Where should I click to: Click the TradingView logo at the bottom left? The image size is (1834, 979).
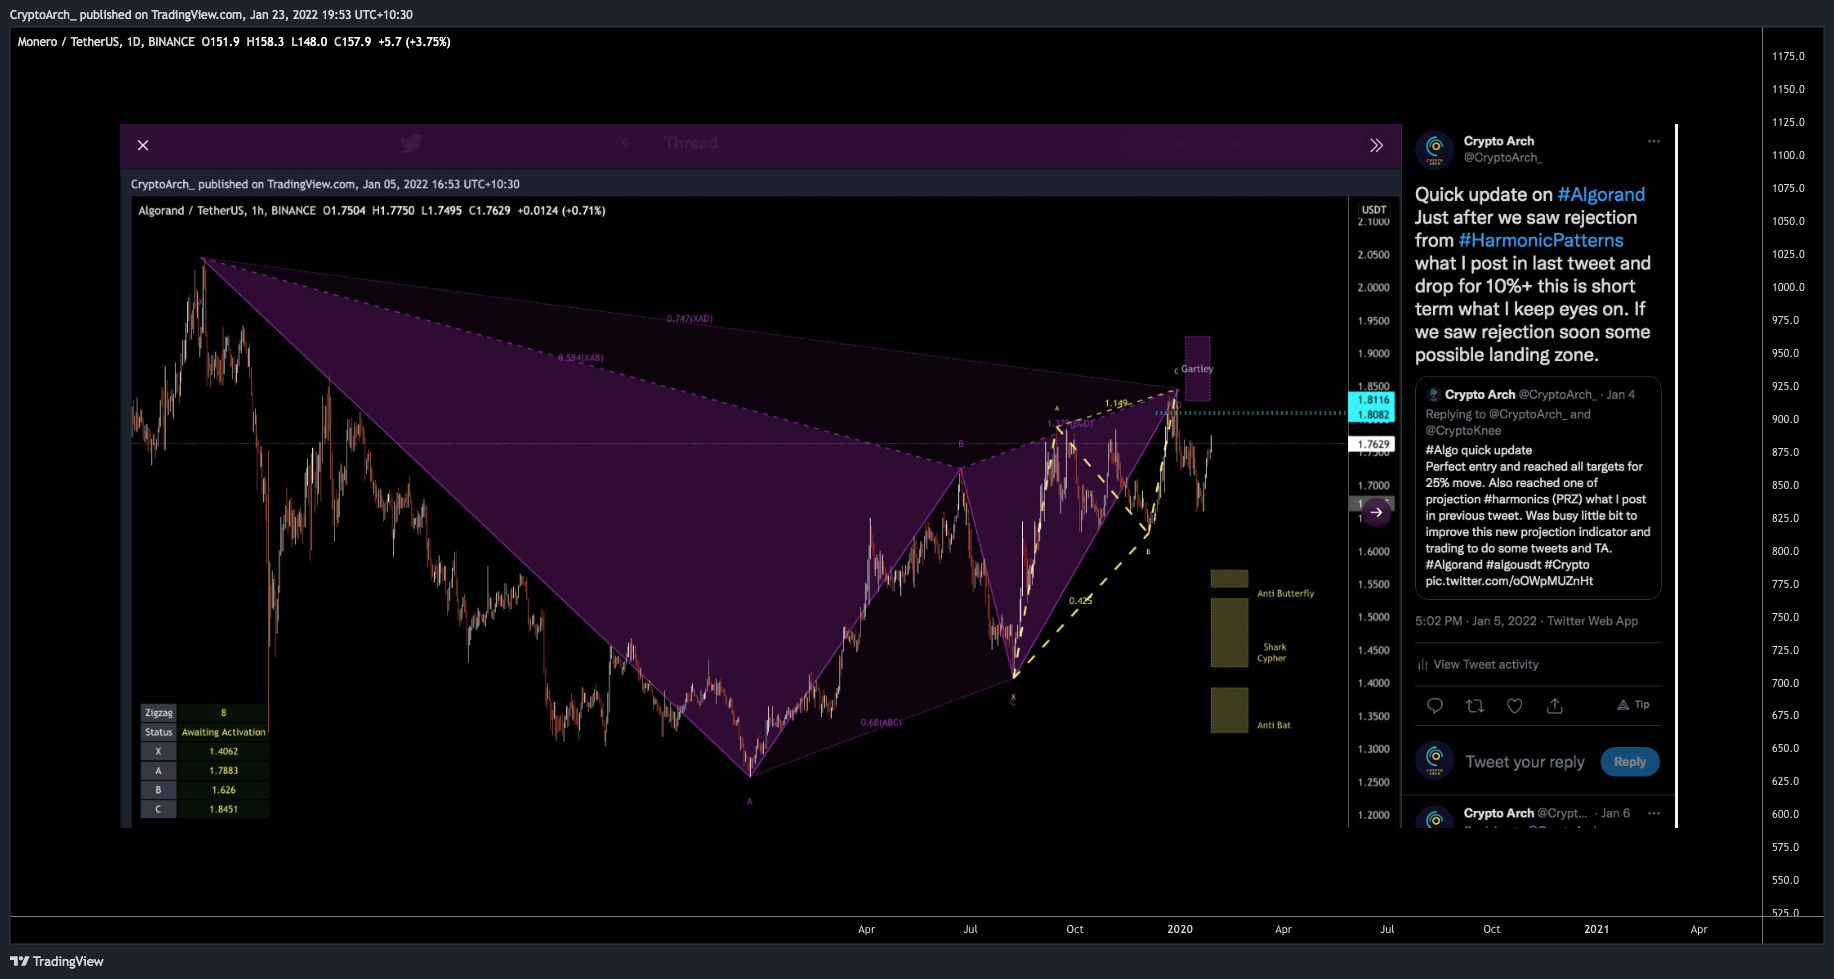pyautogui.click(x=57, y=961)
